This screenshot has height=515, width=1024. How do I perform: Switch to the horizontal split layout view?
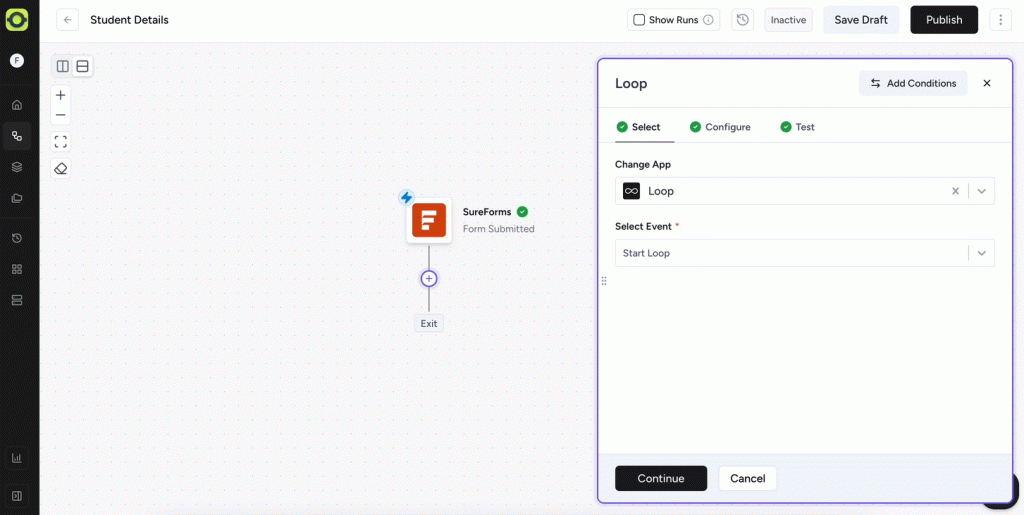83,66
